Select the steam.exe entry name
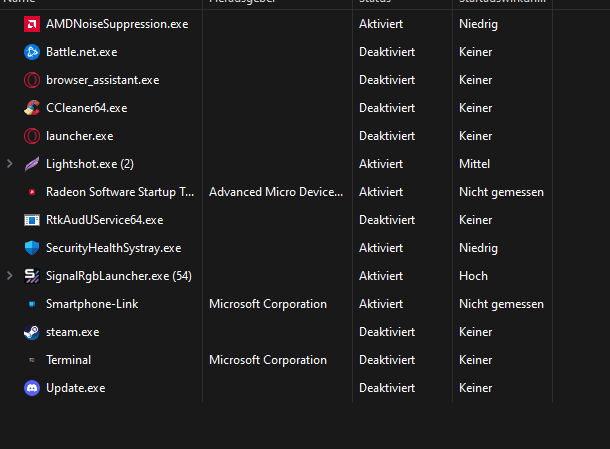Screen dimensions: 610x449 coord(73,332)
